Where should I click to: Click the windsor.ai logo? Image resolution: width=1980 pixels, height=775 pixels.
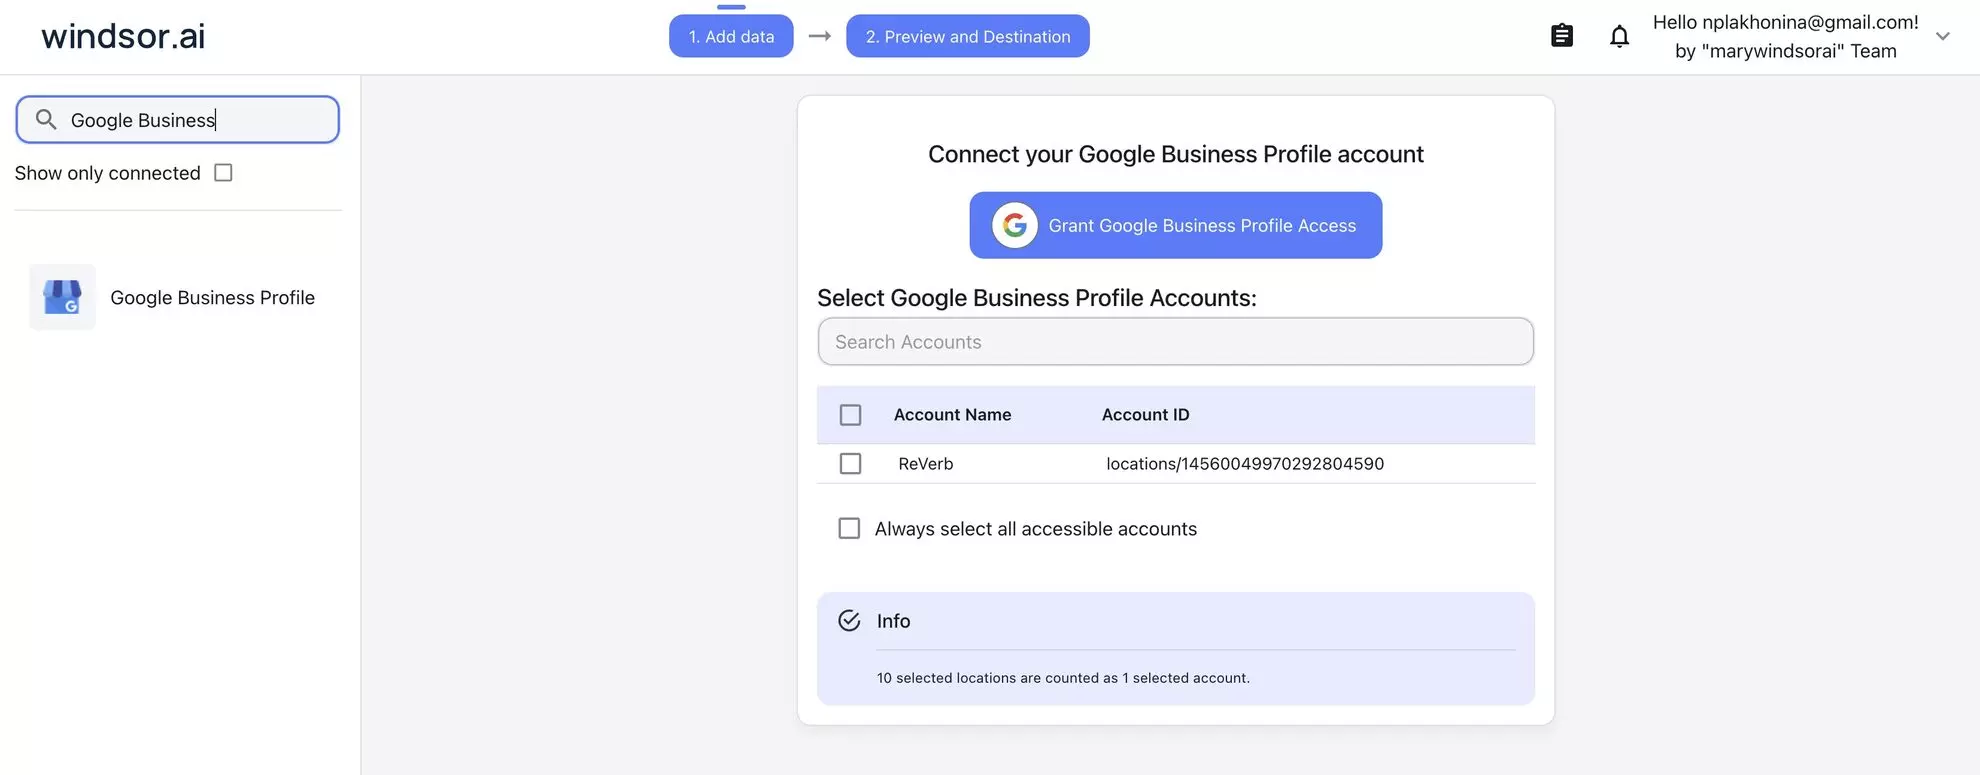(x=122, y=36)
